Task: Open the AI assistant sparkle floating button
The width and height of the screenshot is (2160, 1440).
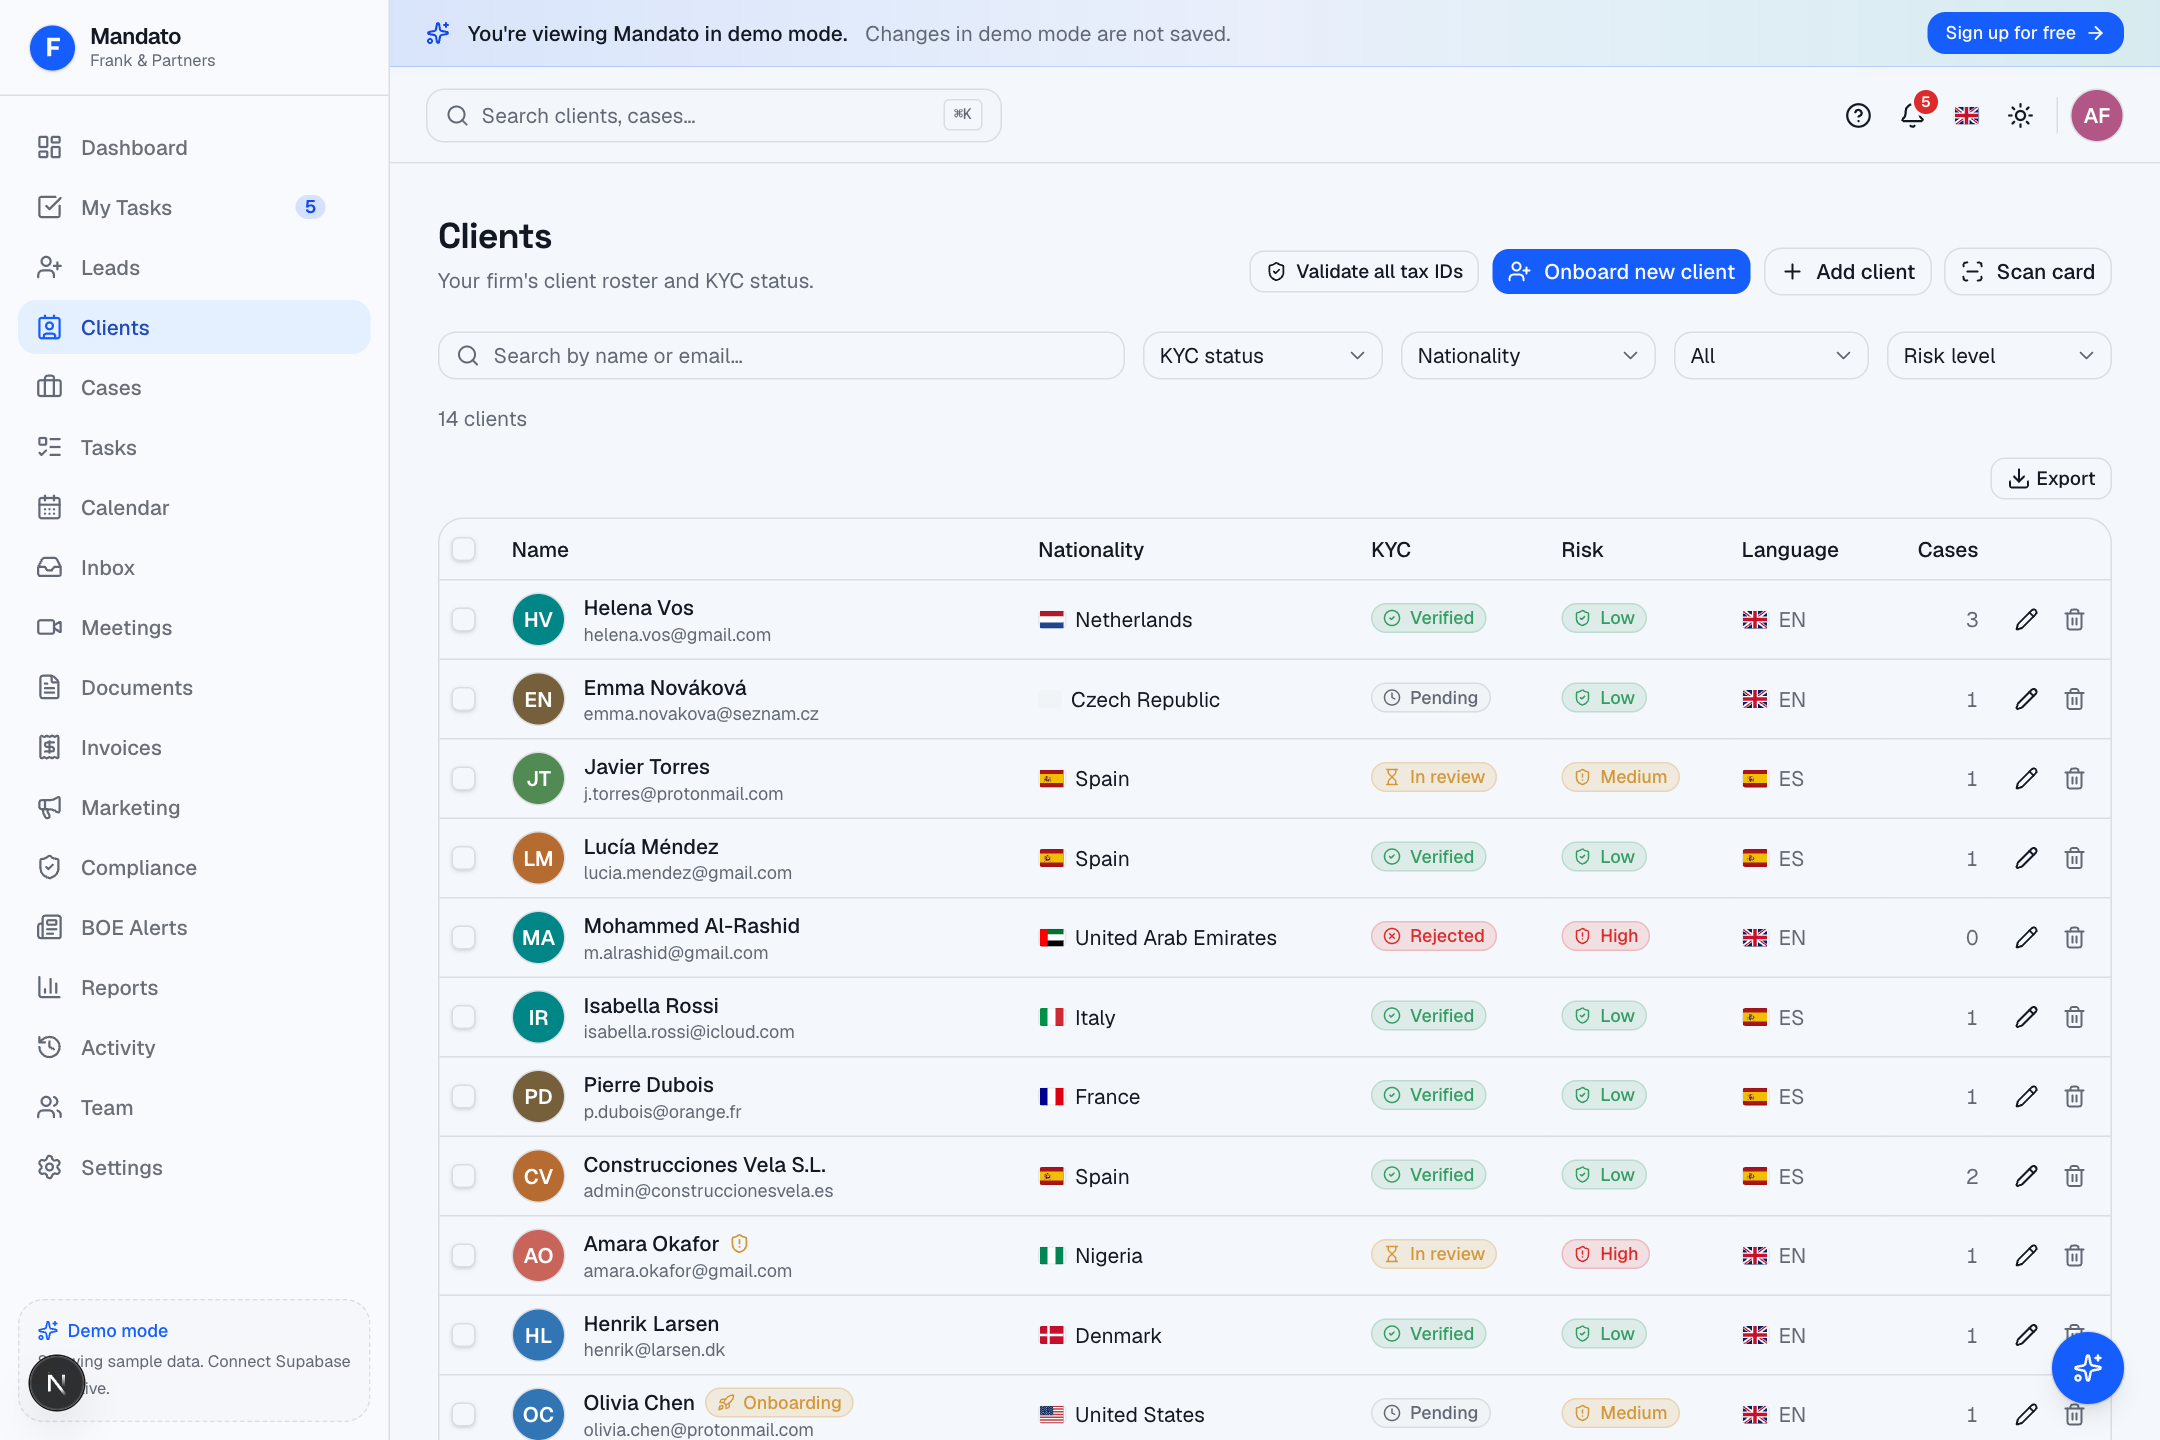Action: [x=2087, y=1368]
